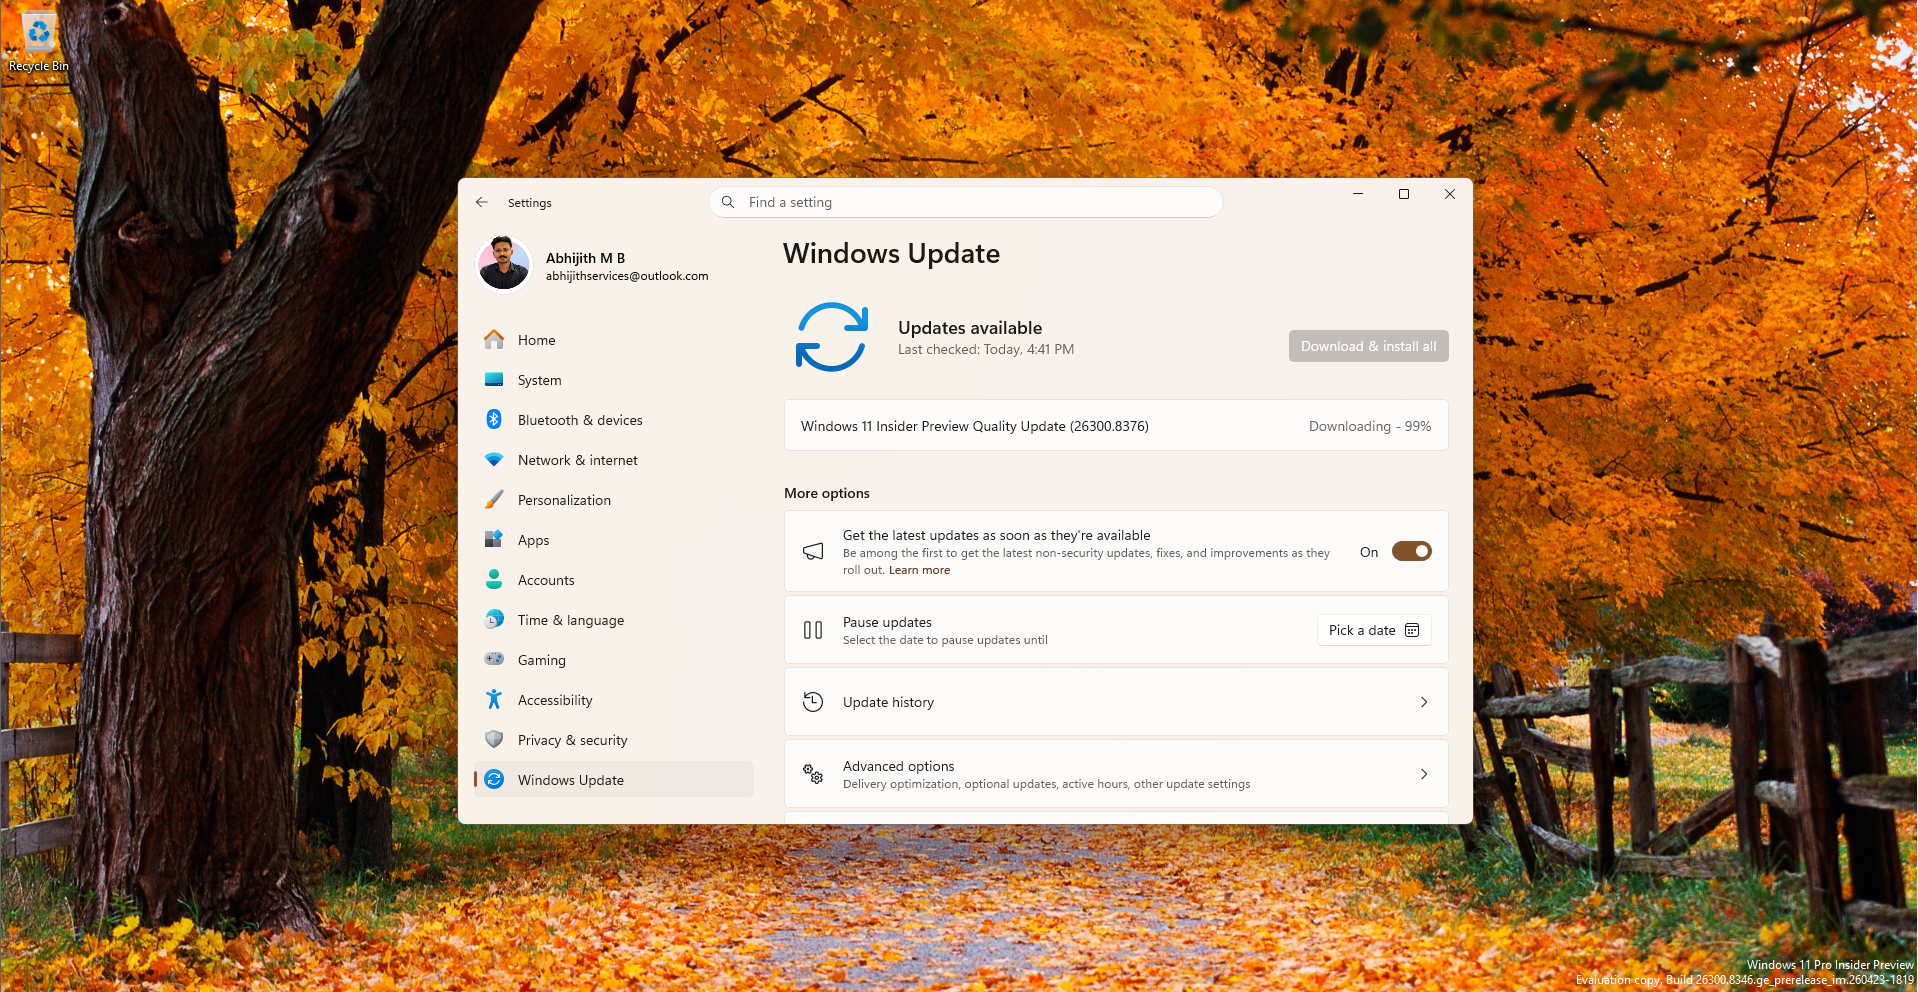Click the Network wifi icon
This screenshot has height=992, width=1918.
pos(494,460)
